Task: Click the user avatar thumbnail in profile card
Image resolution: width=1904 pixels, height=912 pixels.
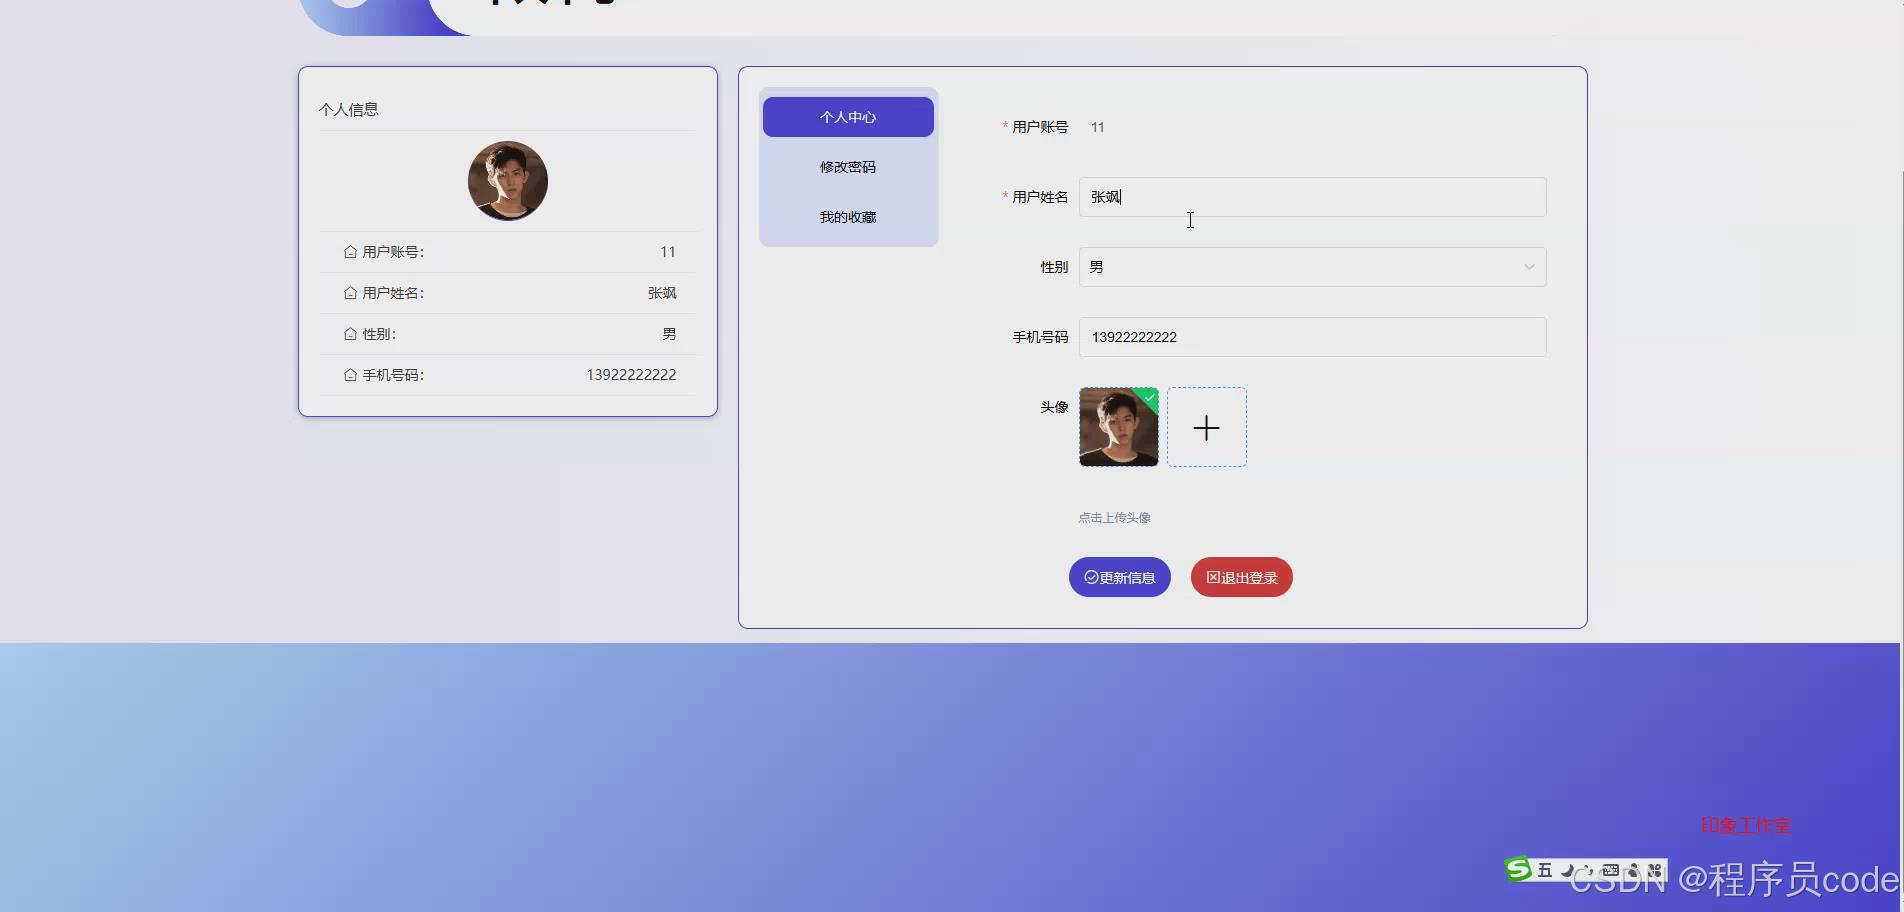Action: click(x=507, y=181)
